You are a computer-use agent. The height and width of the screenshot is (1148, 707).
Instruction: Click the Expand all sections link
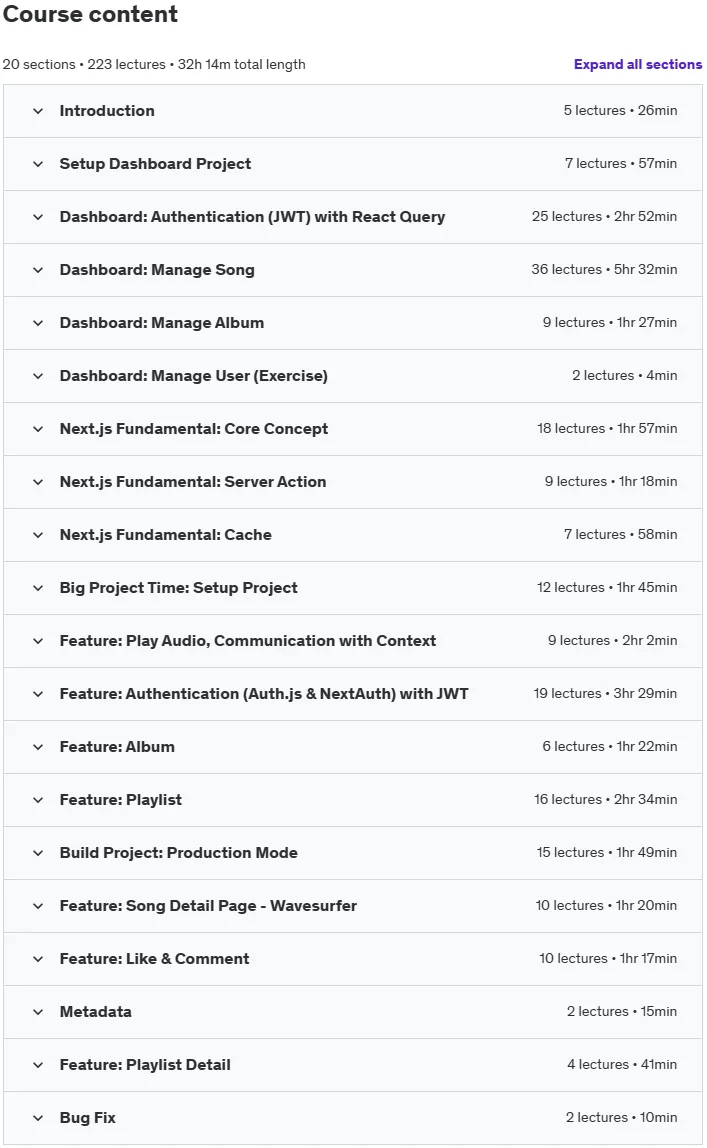pos(637,64)
